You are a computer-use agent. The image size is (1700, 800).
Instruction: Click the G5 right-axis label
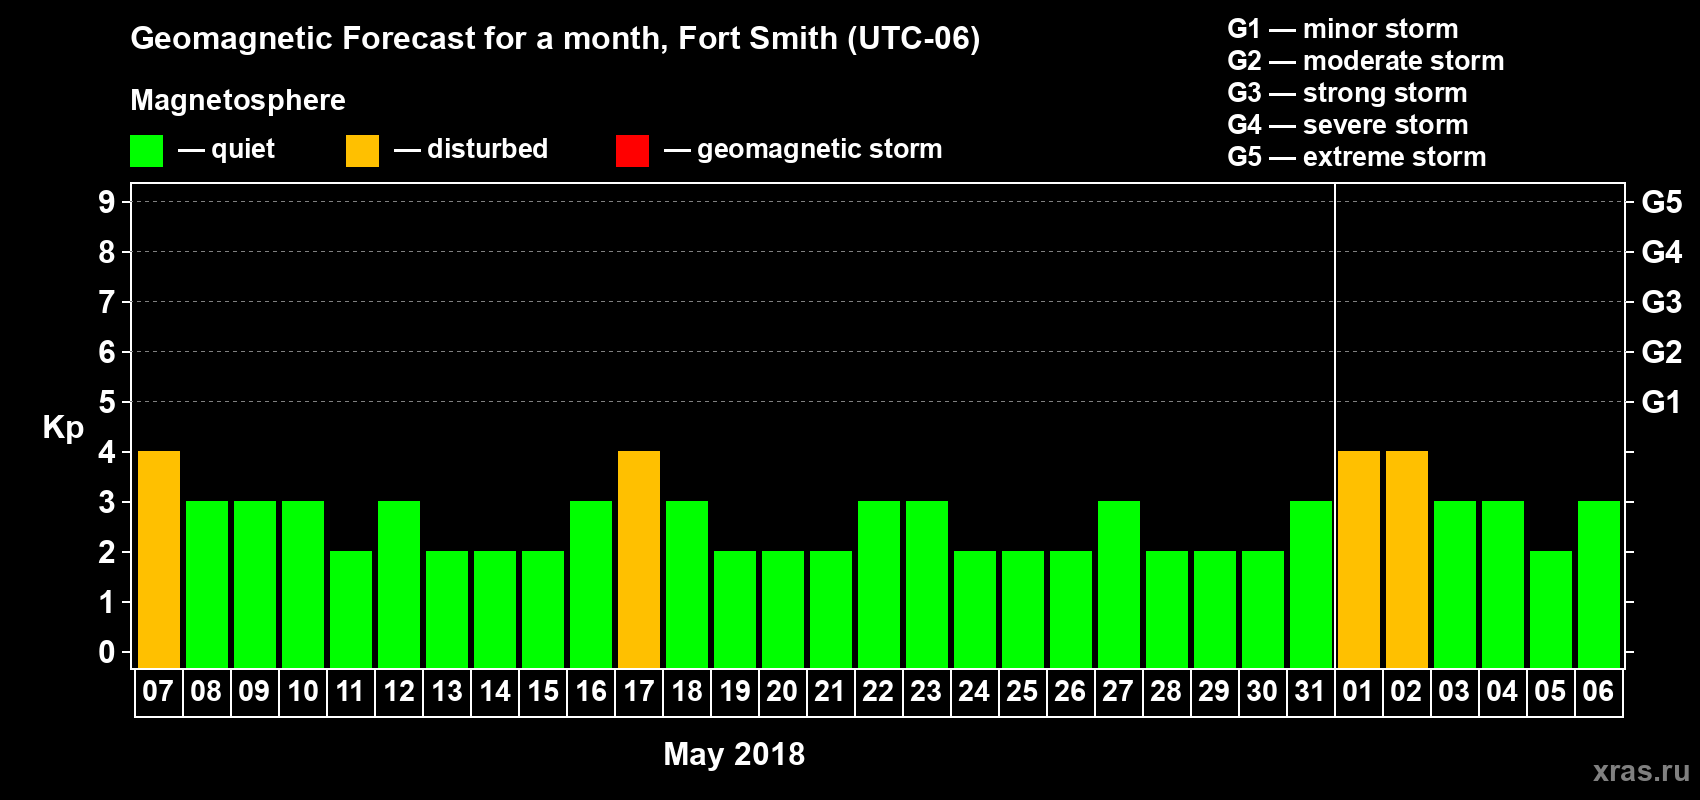[1662, 202]
